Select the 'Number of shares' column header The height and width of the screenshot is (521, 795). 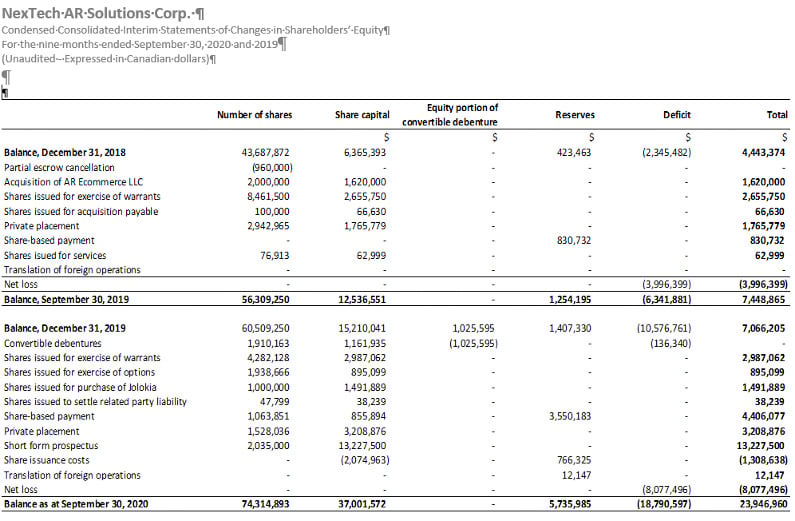point(255,115)
